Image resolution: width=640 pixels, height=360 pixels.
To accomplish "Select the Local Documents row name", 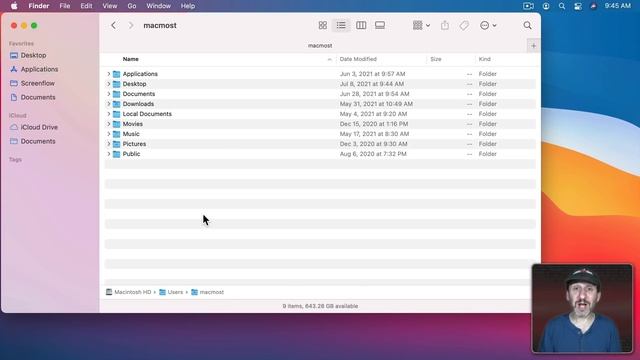I will [x=147, y=114].
